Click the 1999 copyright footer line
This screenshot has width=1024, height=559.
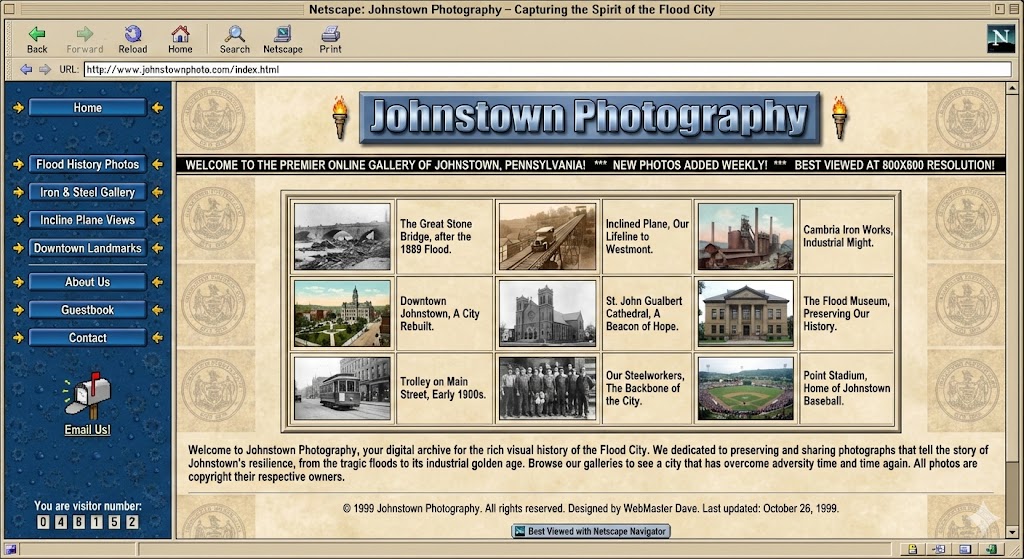591,508
